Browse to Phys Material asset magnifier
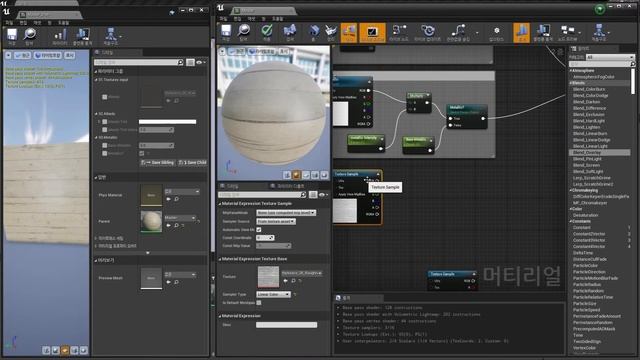The width and height of the screenshot is (640, 360). click(177, 199)
